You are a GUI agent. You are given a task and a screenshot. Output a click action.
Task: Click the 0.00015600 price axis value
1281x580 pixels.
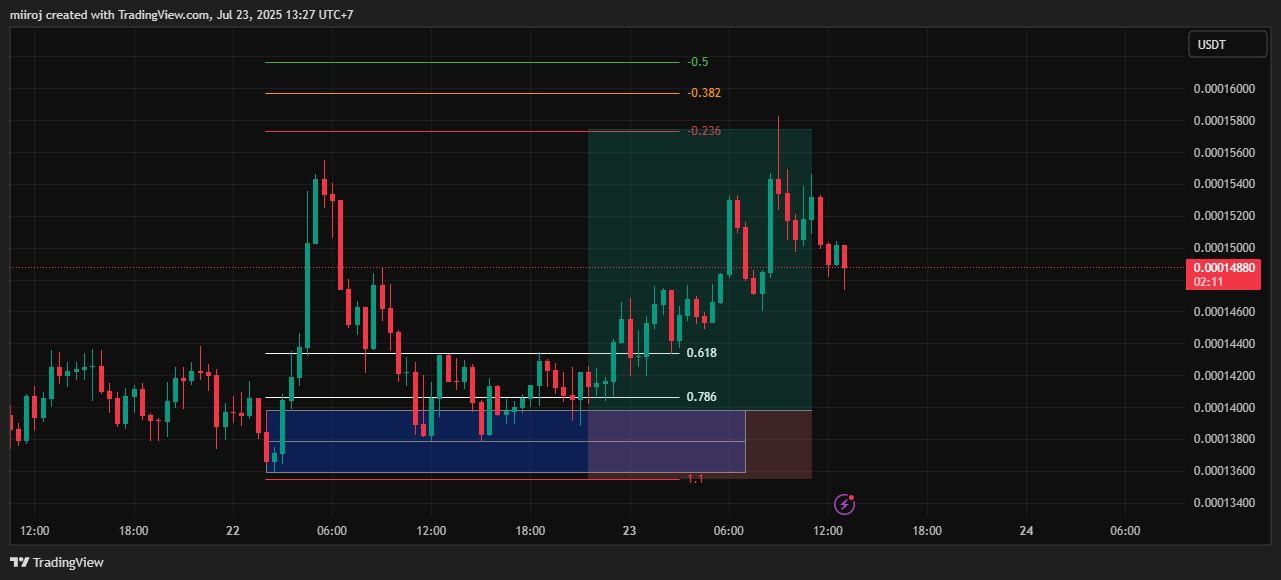click(x=1225, y=153)
